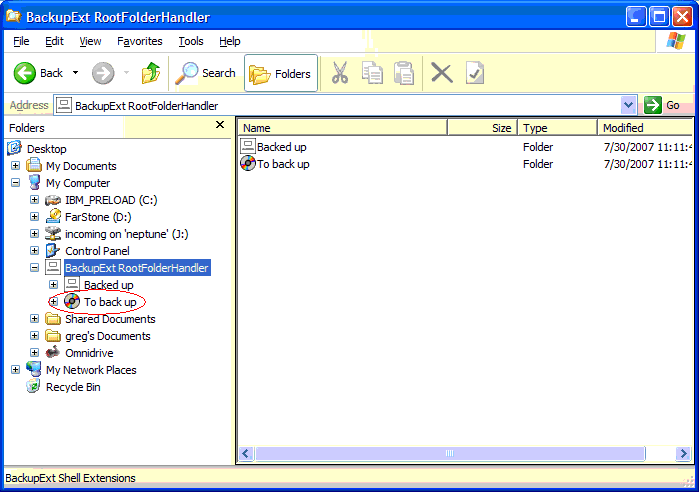Select Desktop in the folder tree
Image resolution: width=699 pixels, height=492 pixels.
[x=46, y=149]
